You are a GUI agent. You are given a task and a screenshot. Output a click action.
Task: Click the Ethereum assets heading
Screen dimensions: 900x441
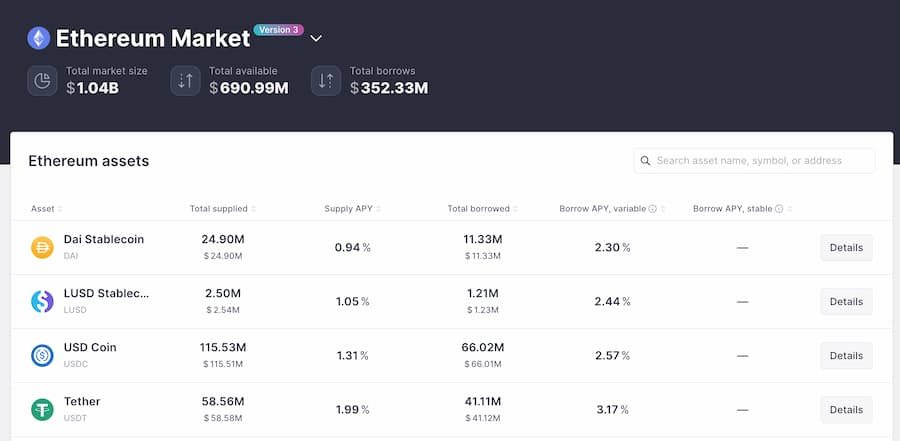(89, 161)
